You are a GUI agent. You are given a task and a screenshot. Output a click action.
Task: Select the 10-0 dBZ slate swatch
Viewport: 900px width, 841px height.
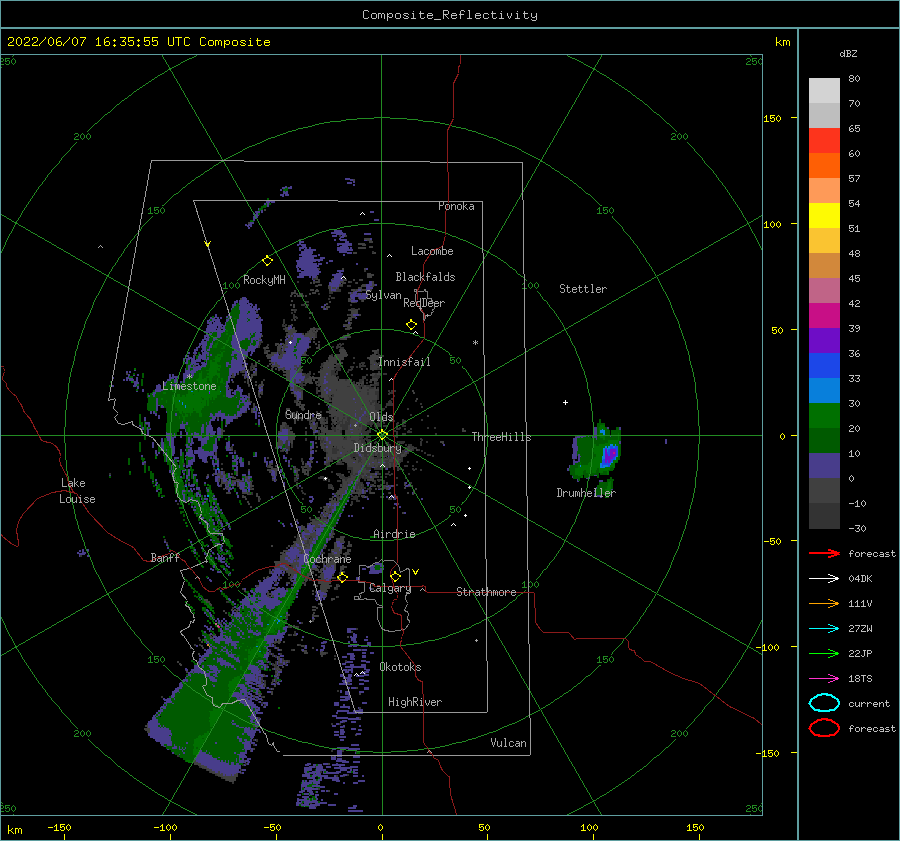click(x=824, y=466)
